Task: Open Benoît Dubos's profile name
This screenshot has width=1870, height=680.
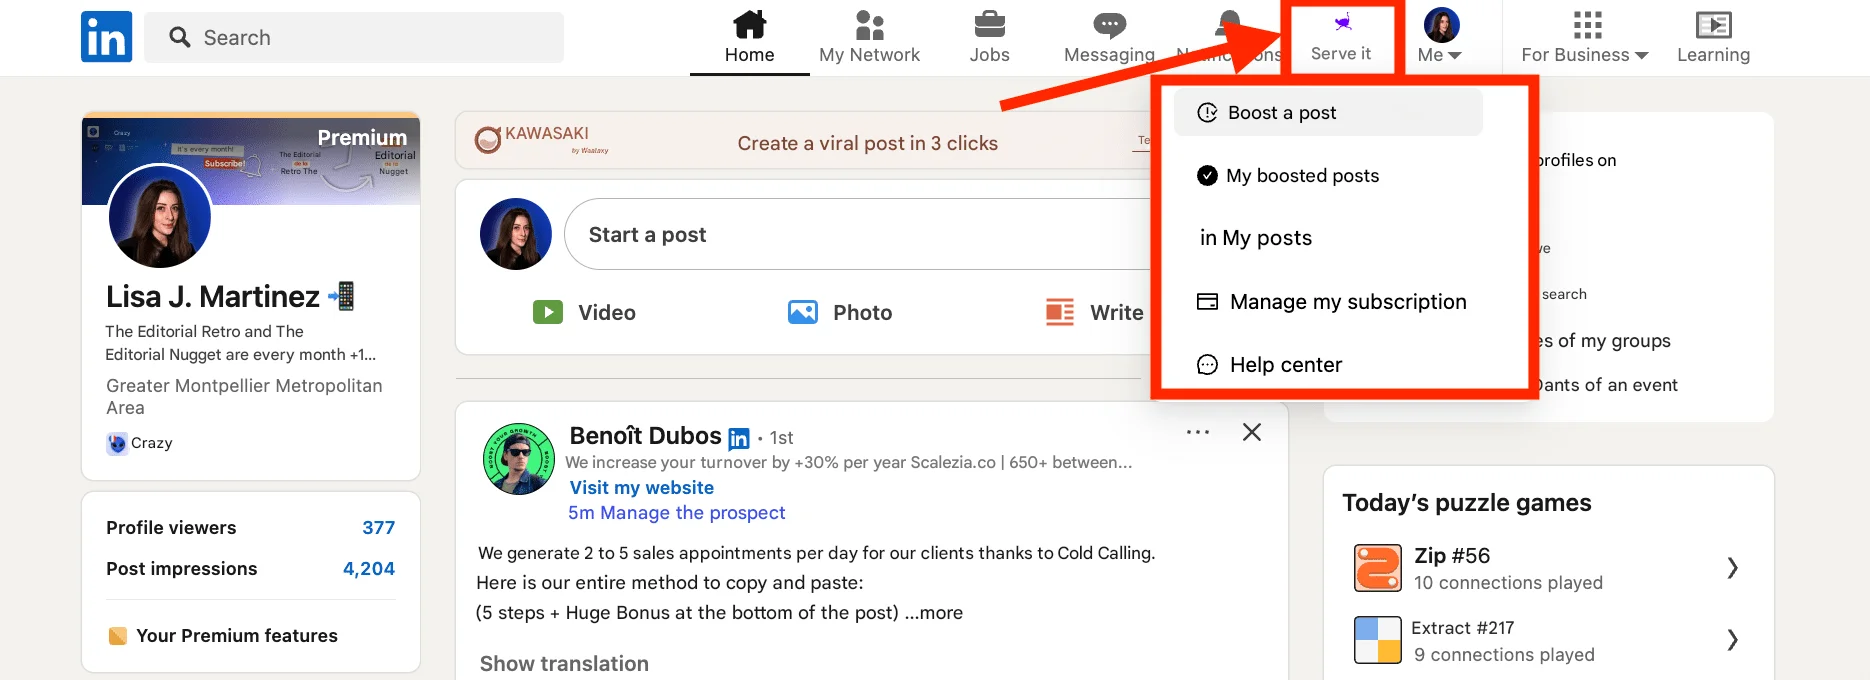Action: click(x=645, y=435)
